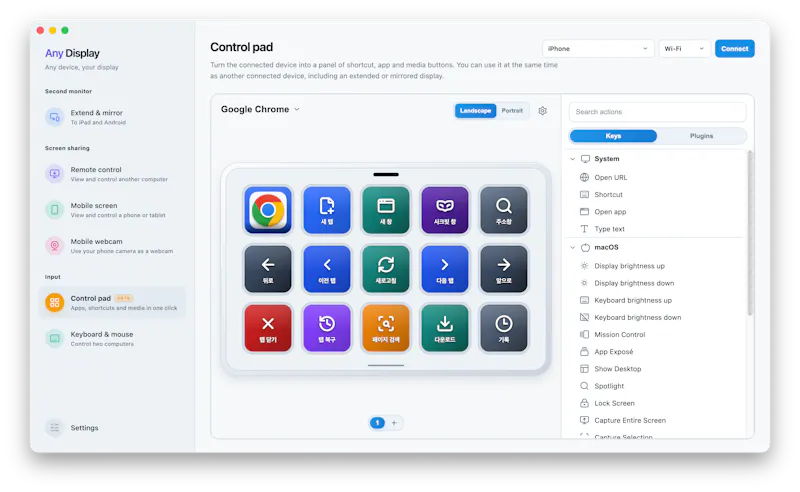Open Extend & mirror in sidebar

coord(112,117)
